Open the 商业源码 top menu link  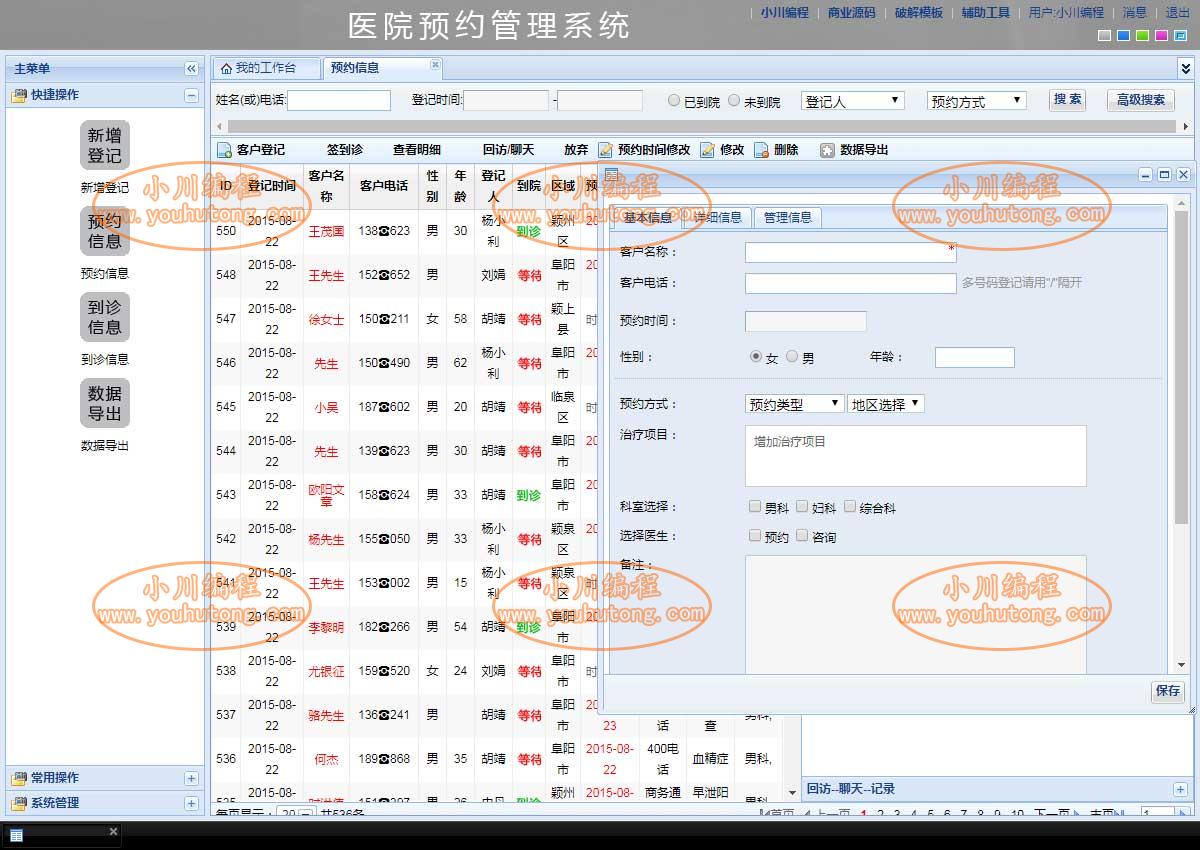pyautogui.click(x=851, y=13)
